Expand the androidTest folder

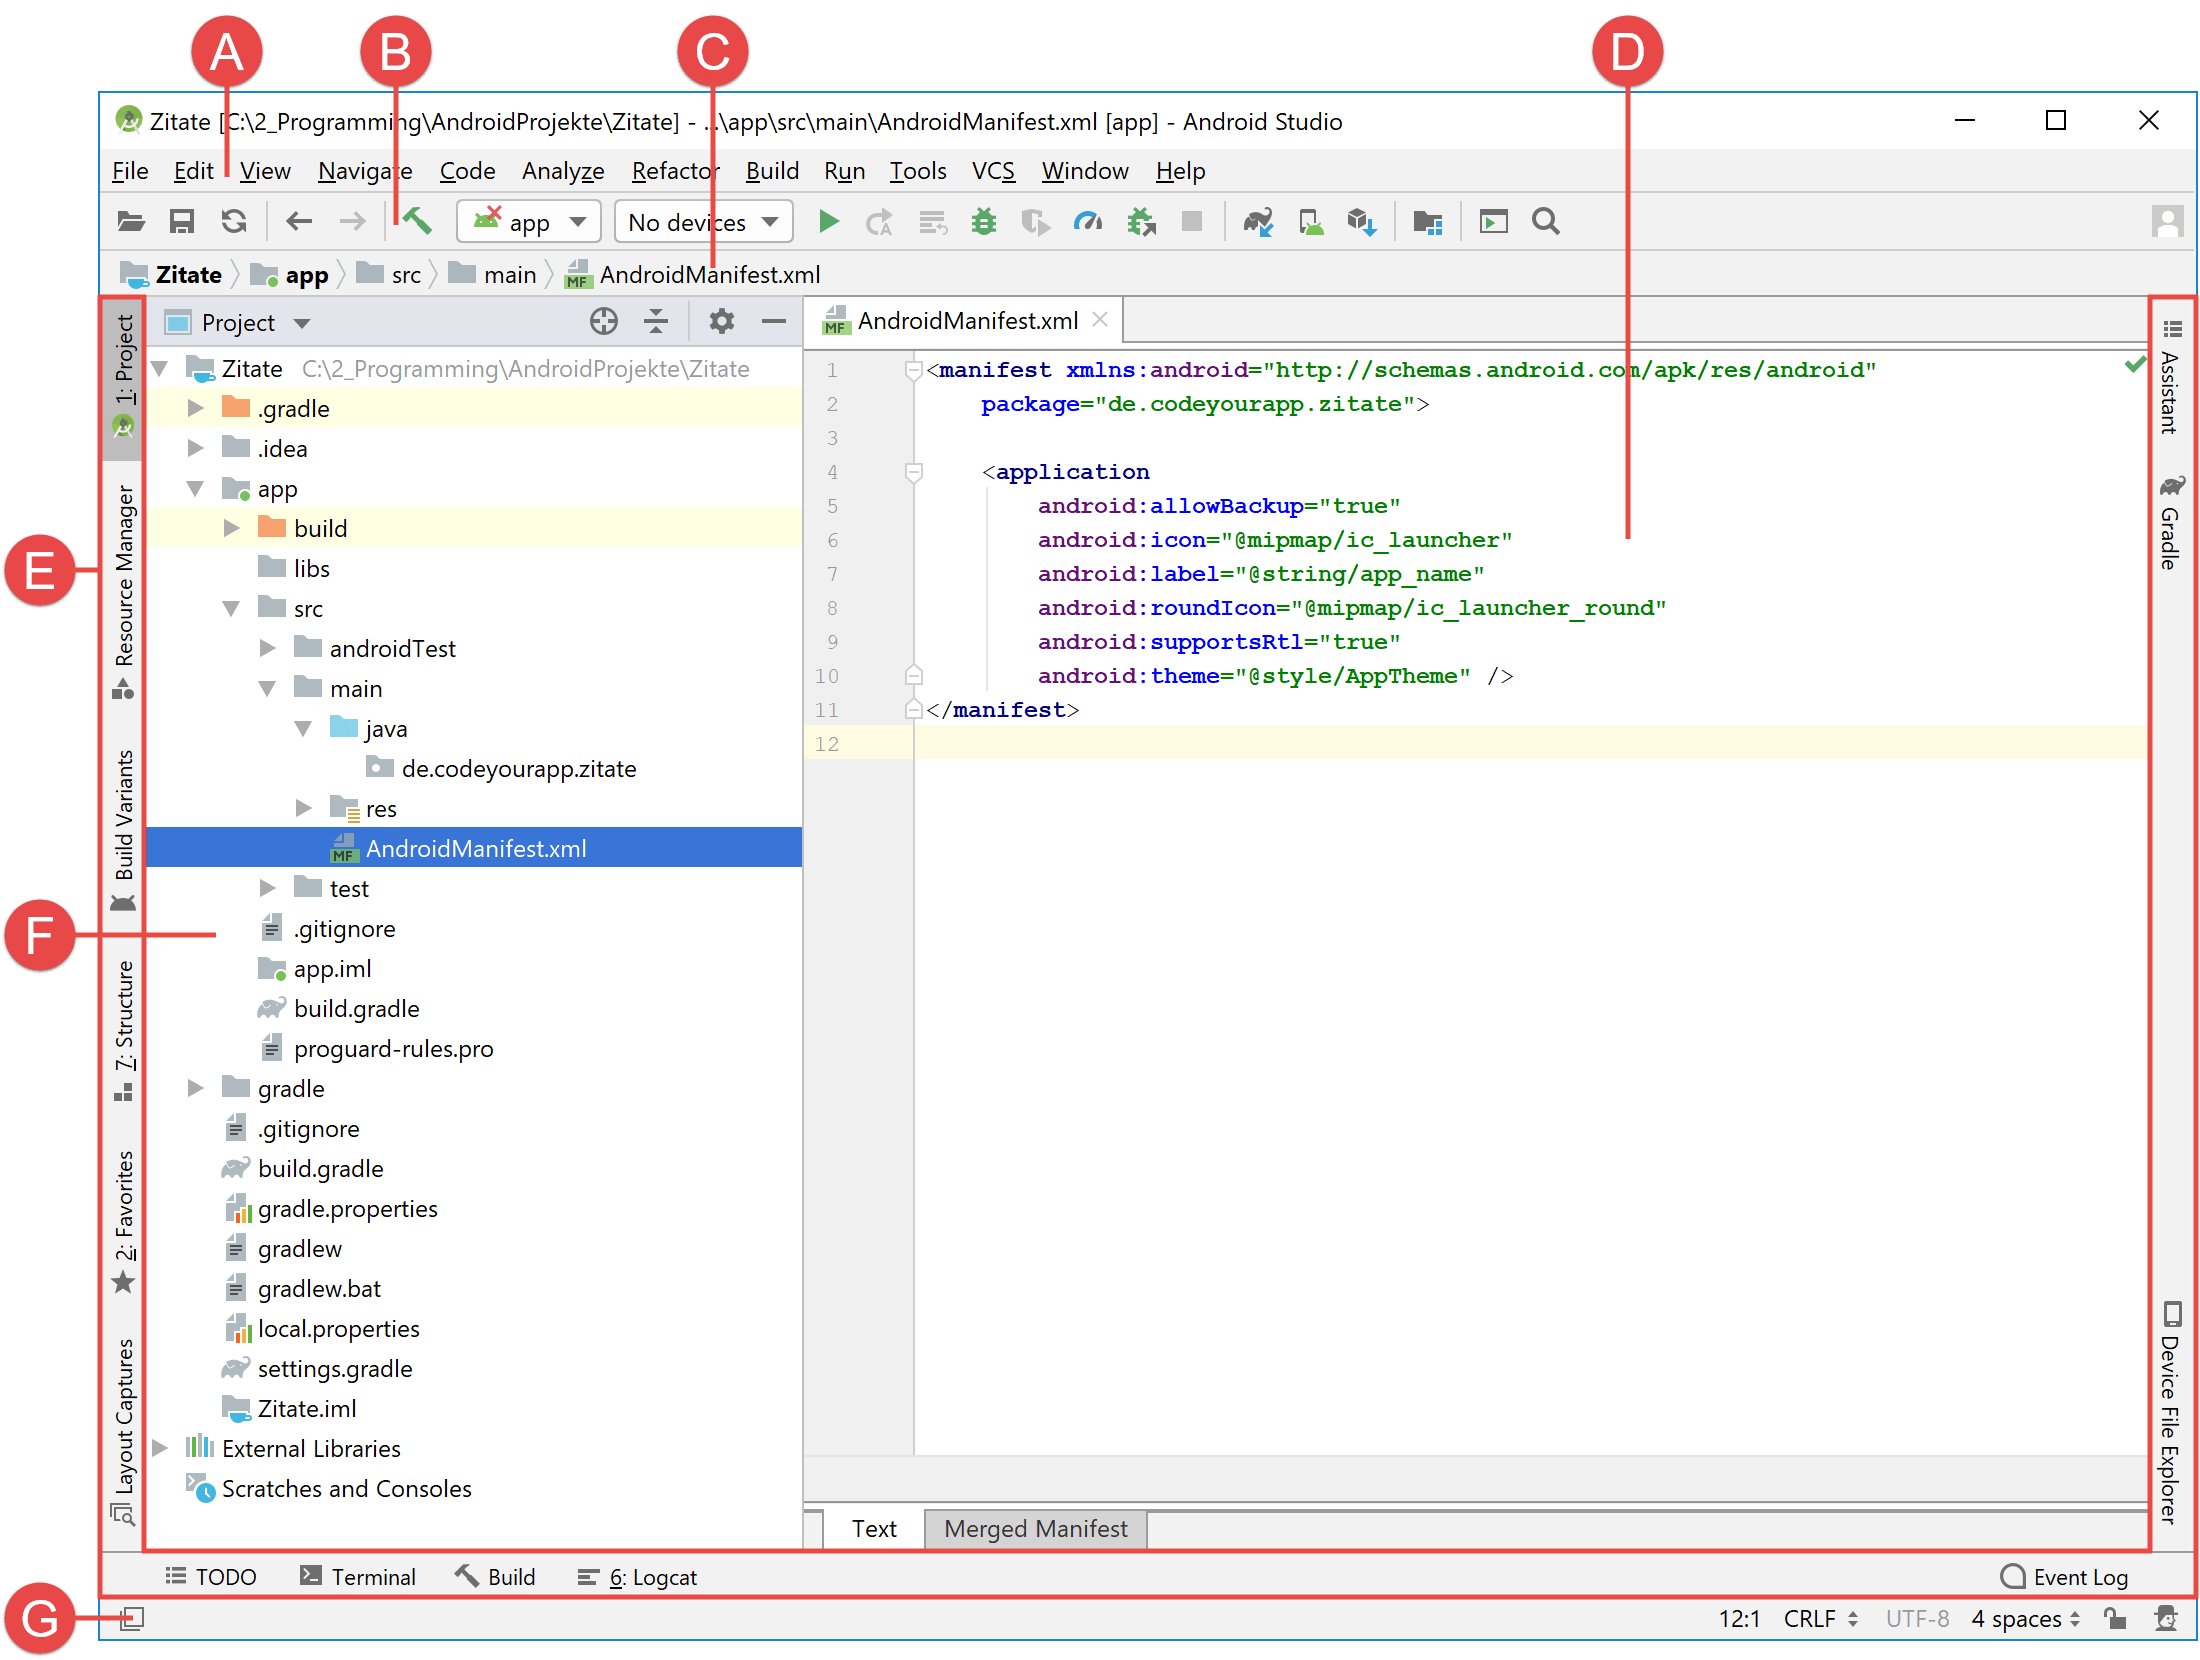pos(268,648)
